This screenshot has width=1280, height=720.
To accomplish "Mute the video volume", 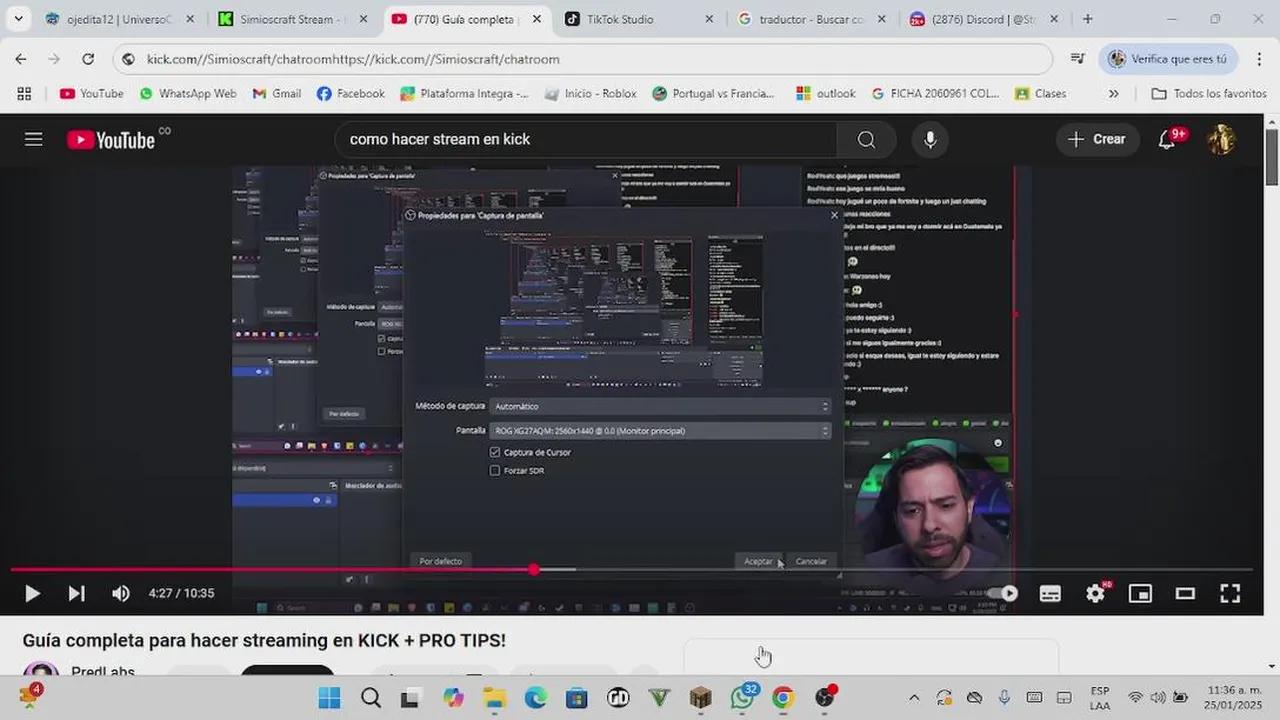I will (121, 593).
